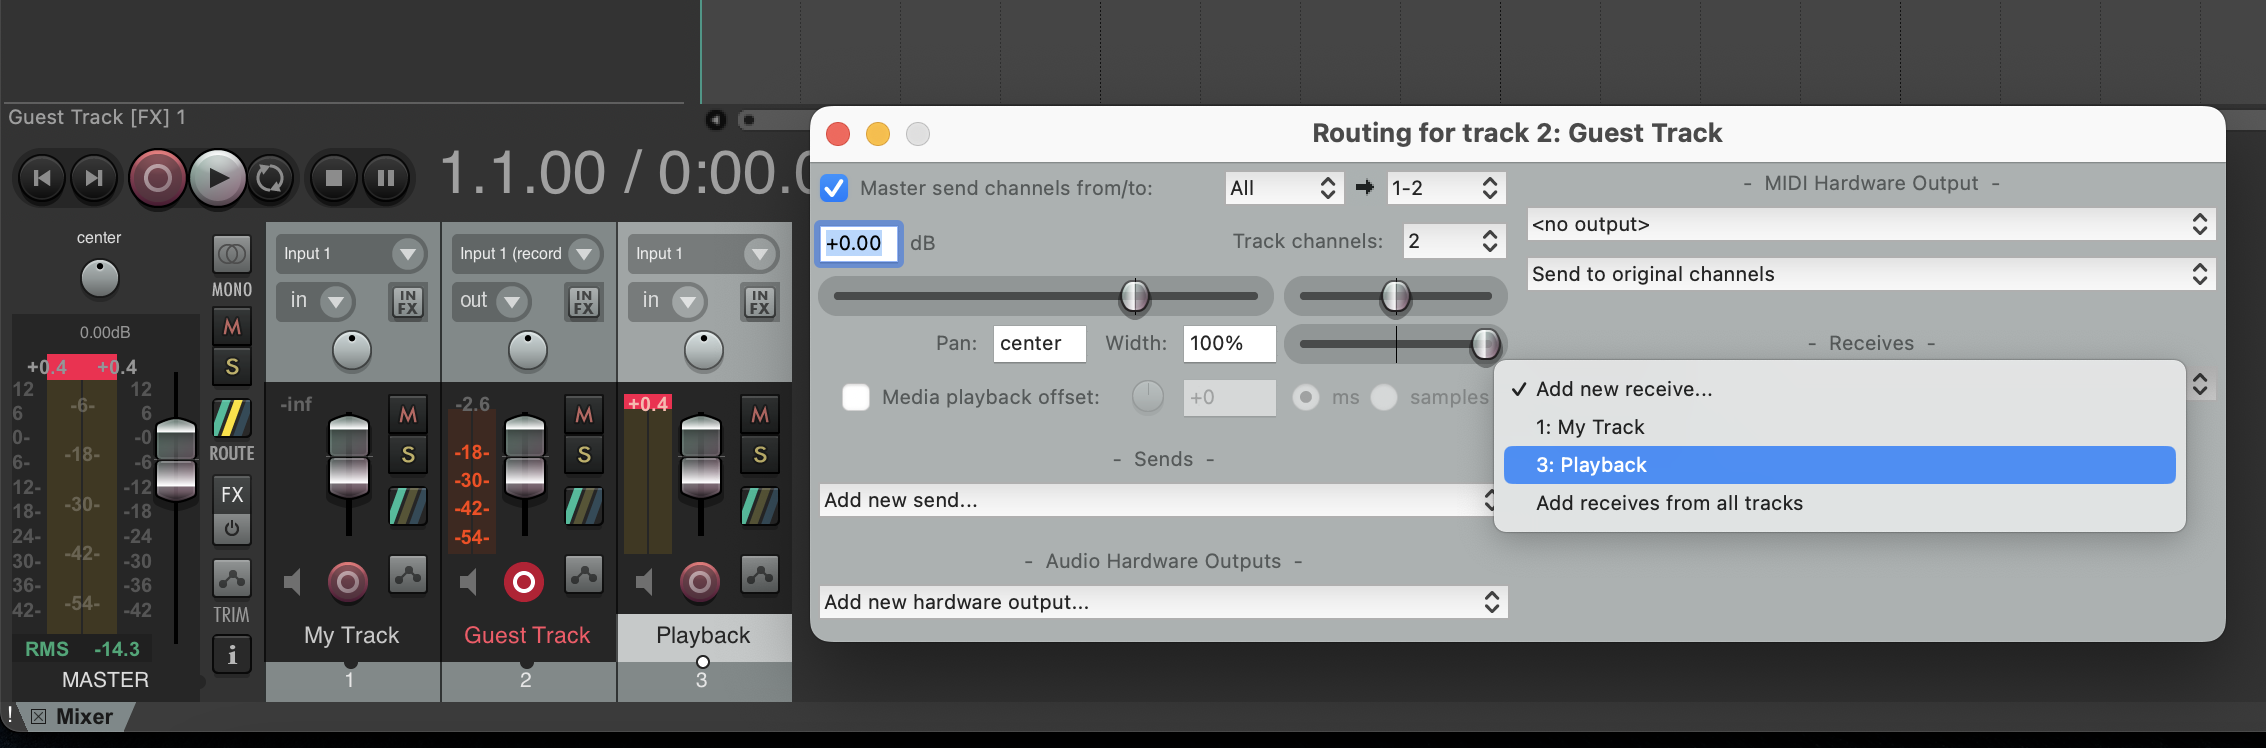Mute the My Track channel
The image size is (2266, 748).
408,414
